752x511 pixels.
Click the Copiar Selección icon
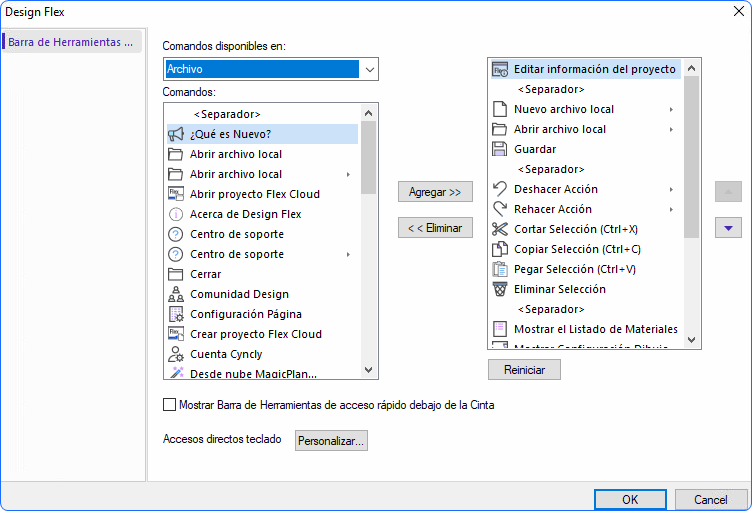(500, 249)
